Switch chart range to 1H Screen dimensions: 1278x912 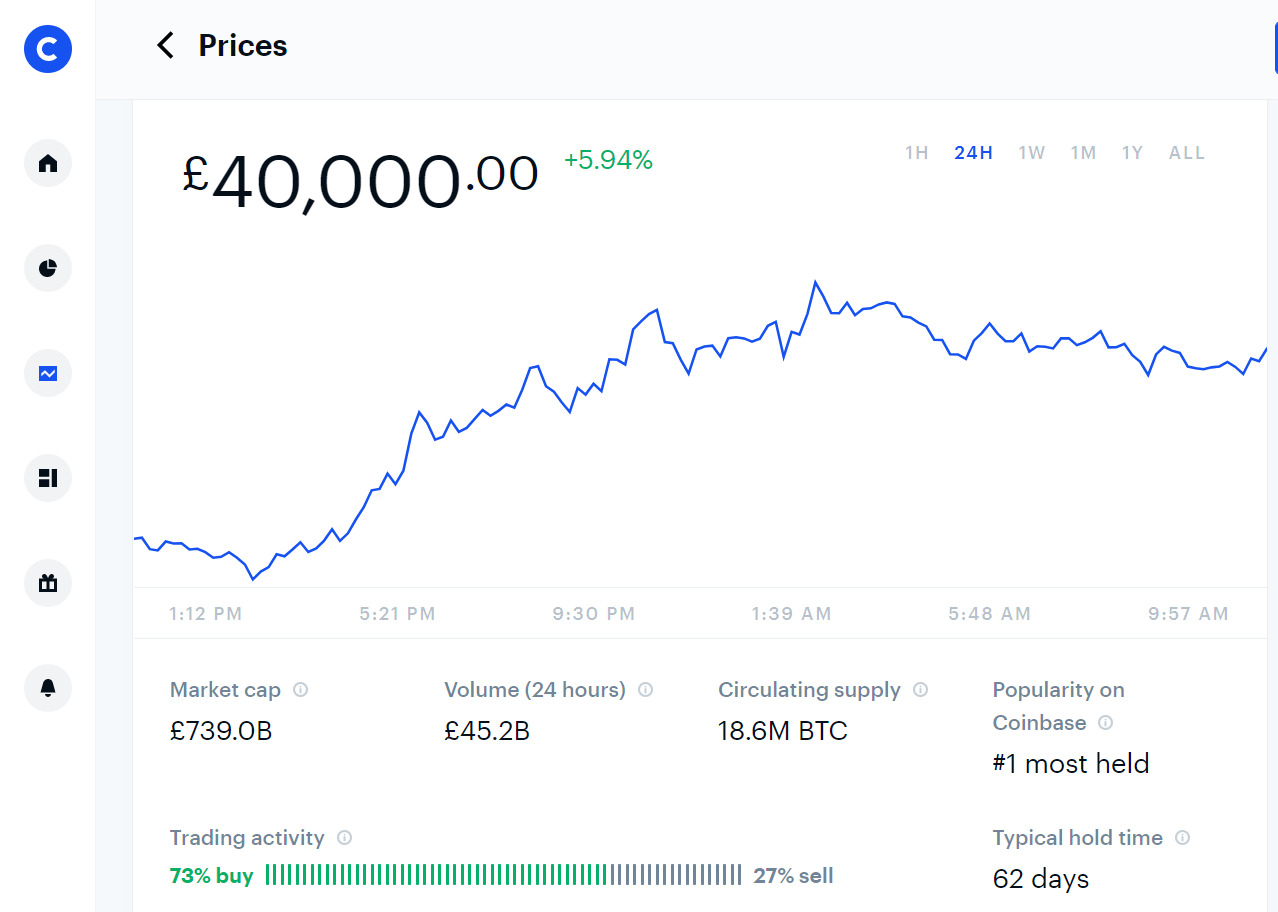click(x=917, y=153)
